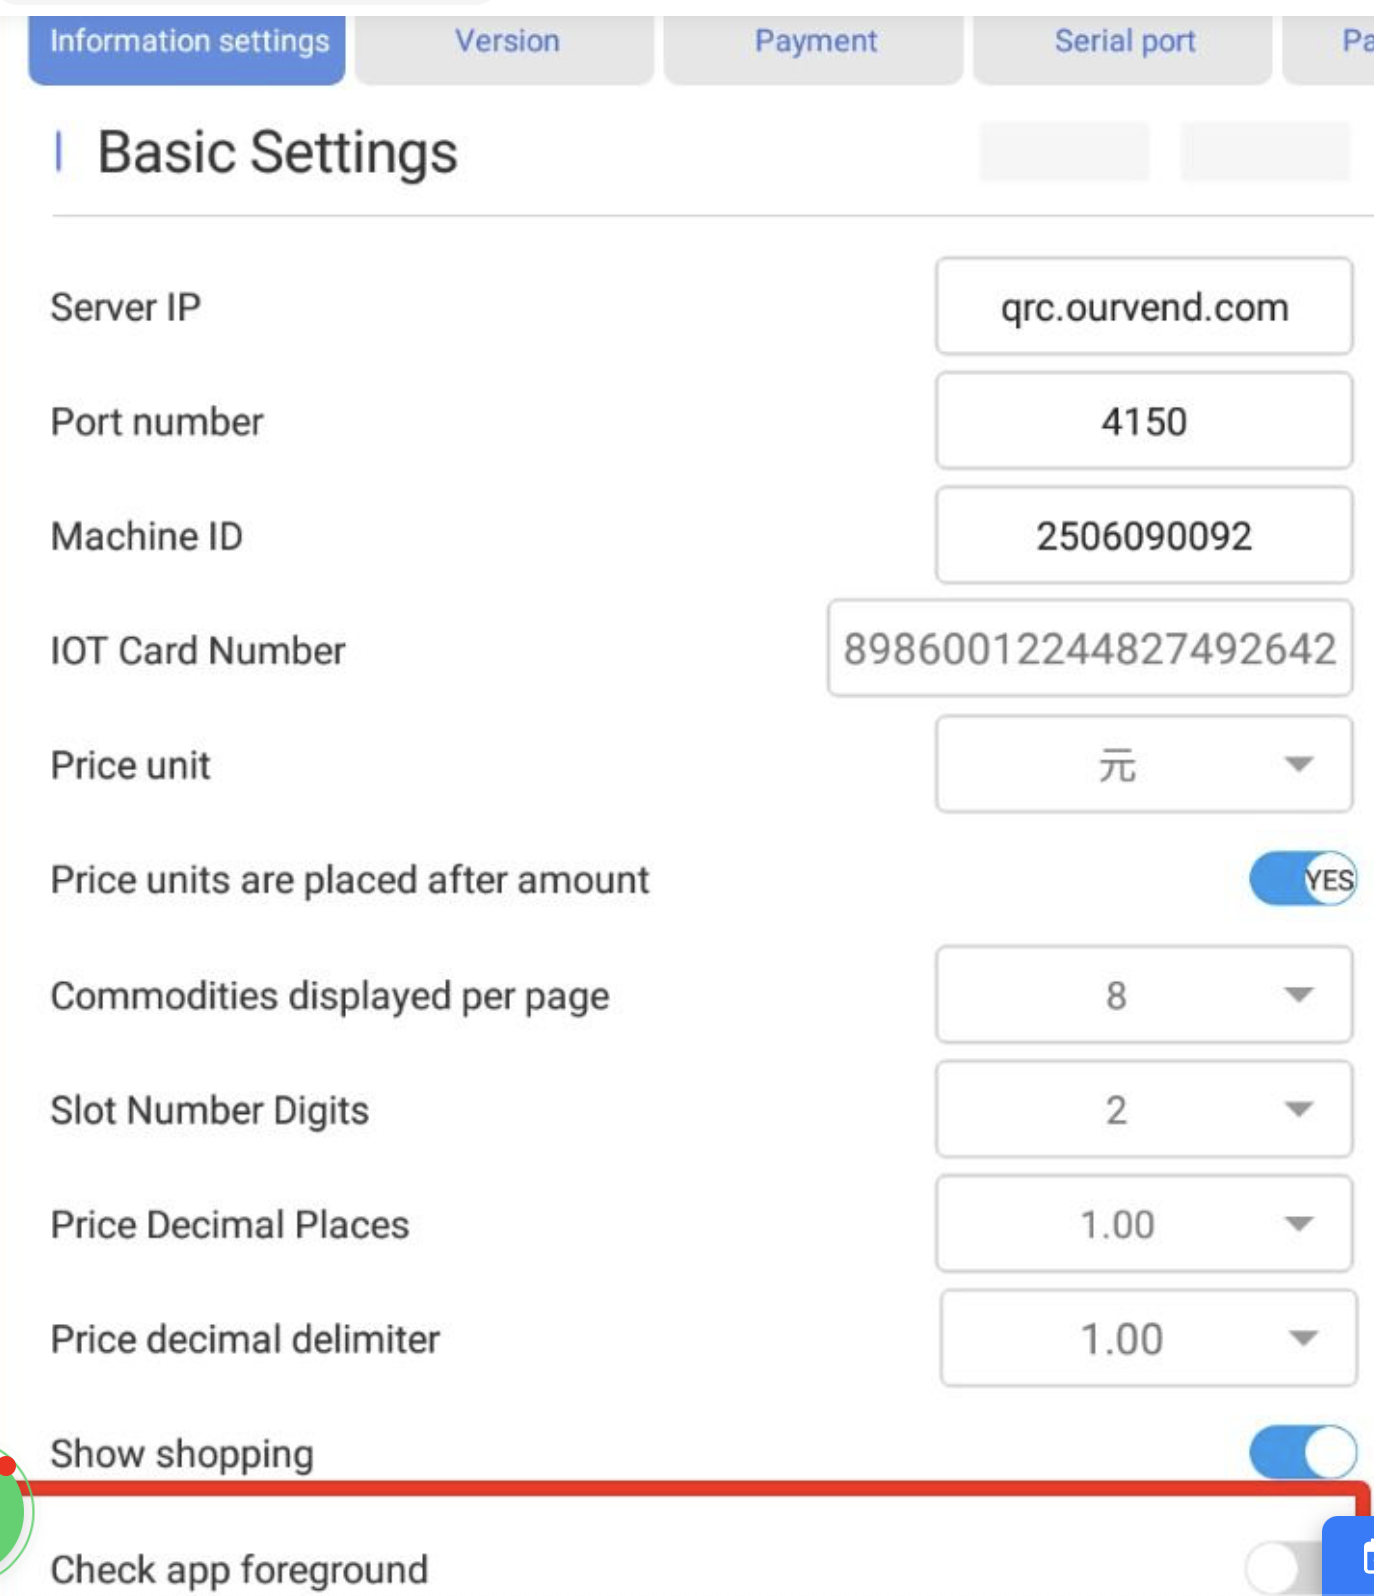Click the first faded button beside Basic Settings

(x=1064, y=152)
